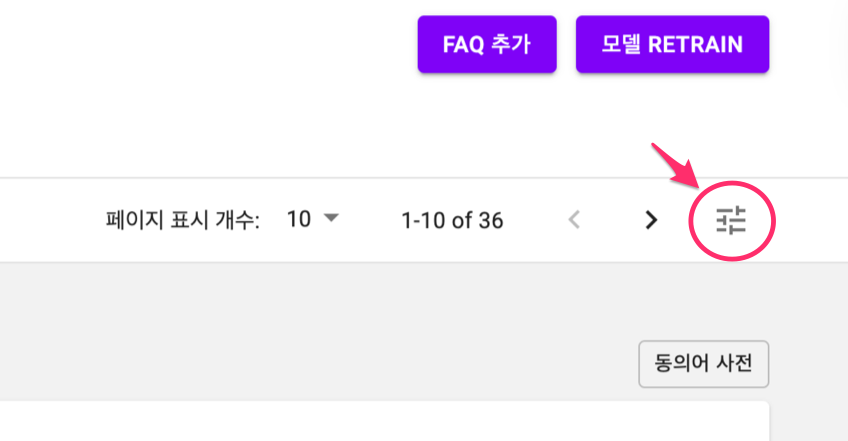
Task: Open the 동의어 사전 button
Action: tap(704, 364)
